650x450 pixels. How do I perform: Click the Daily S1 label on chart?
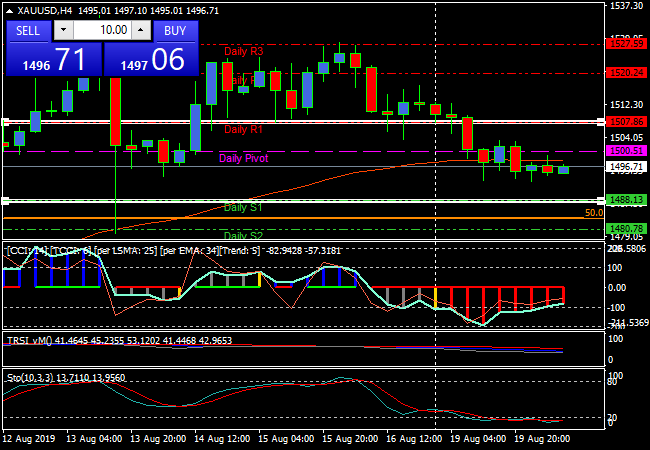pos(243,207)
